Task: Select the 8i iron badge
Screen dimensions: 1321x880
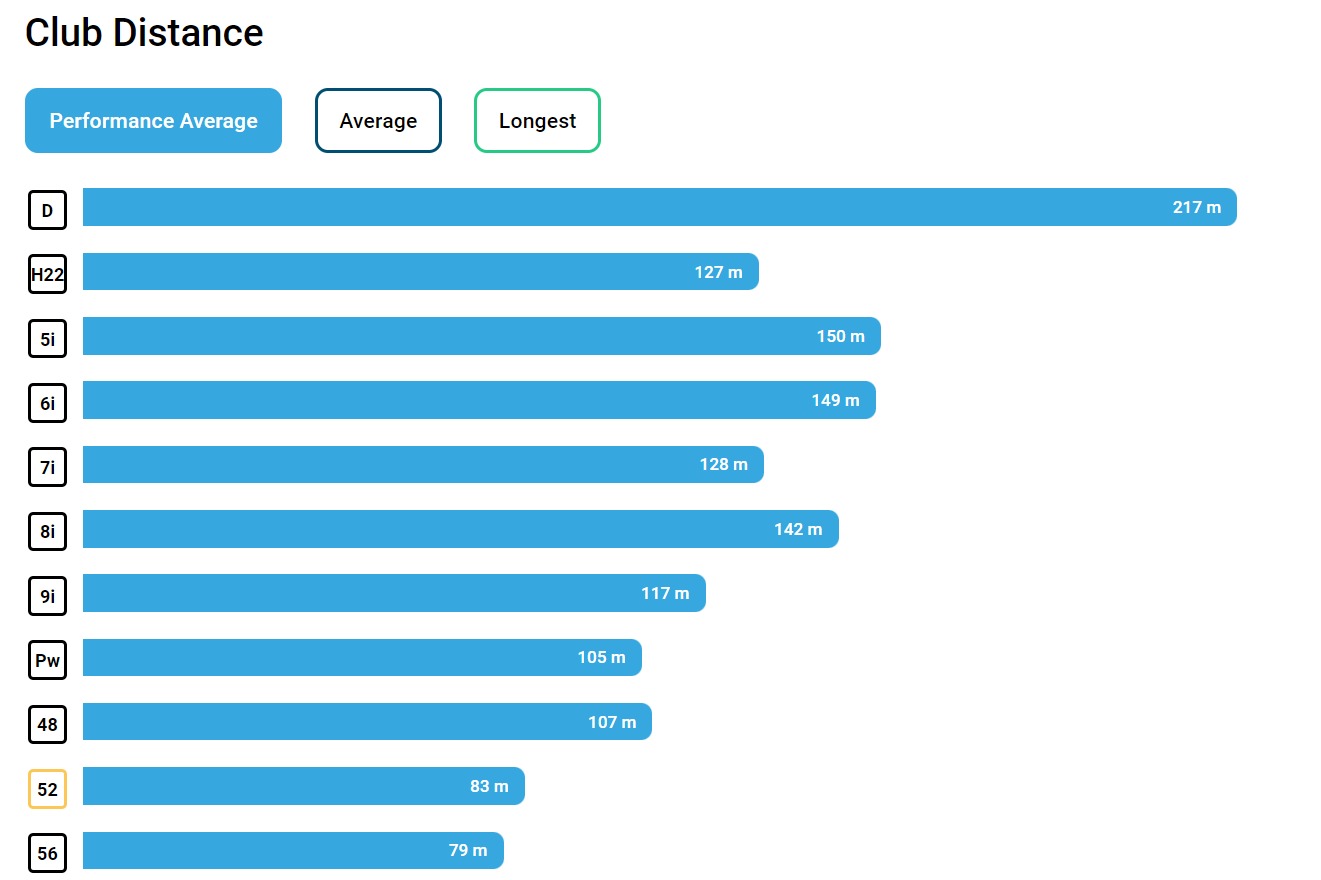Action: point(47,531)
